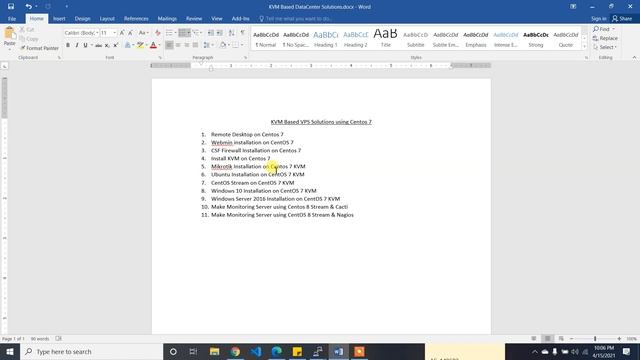Click the Text Effects icon

129,45
